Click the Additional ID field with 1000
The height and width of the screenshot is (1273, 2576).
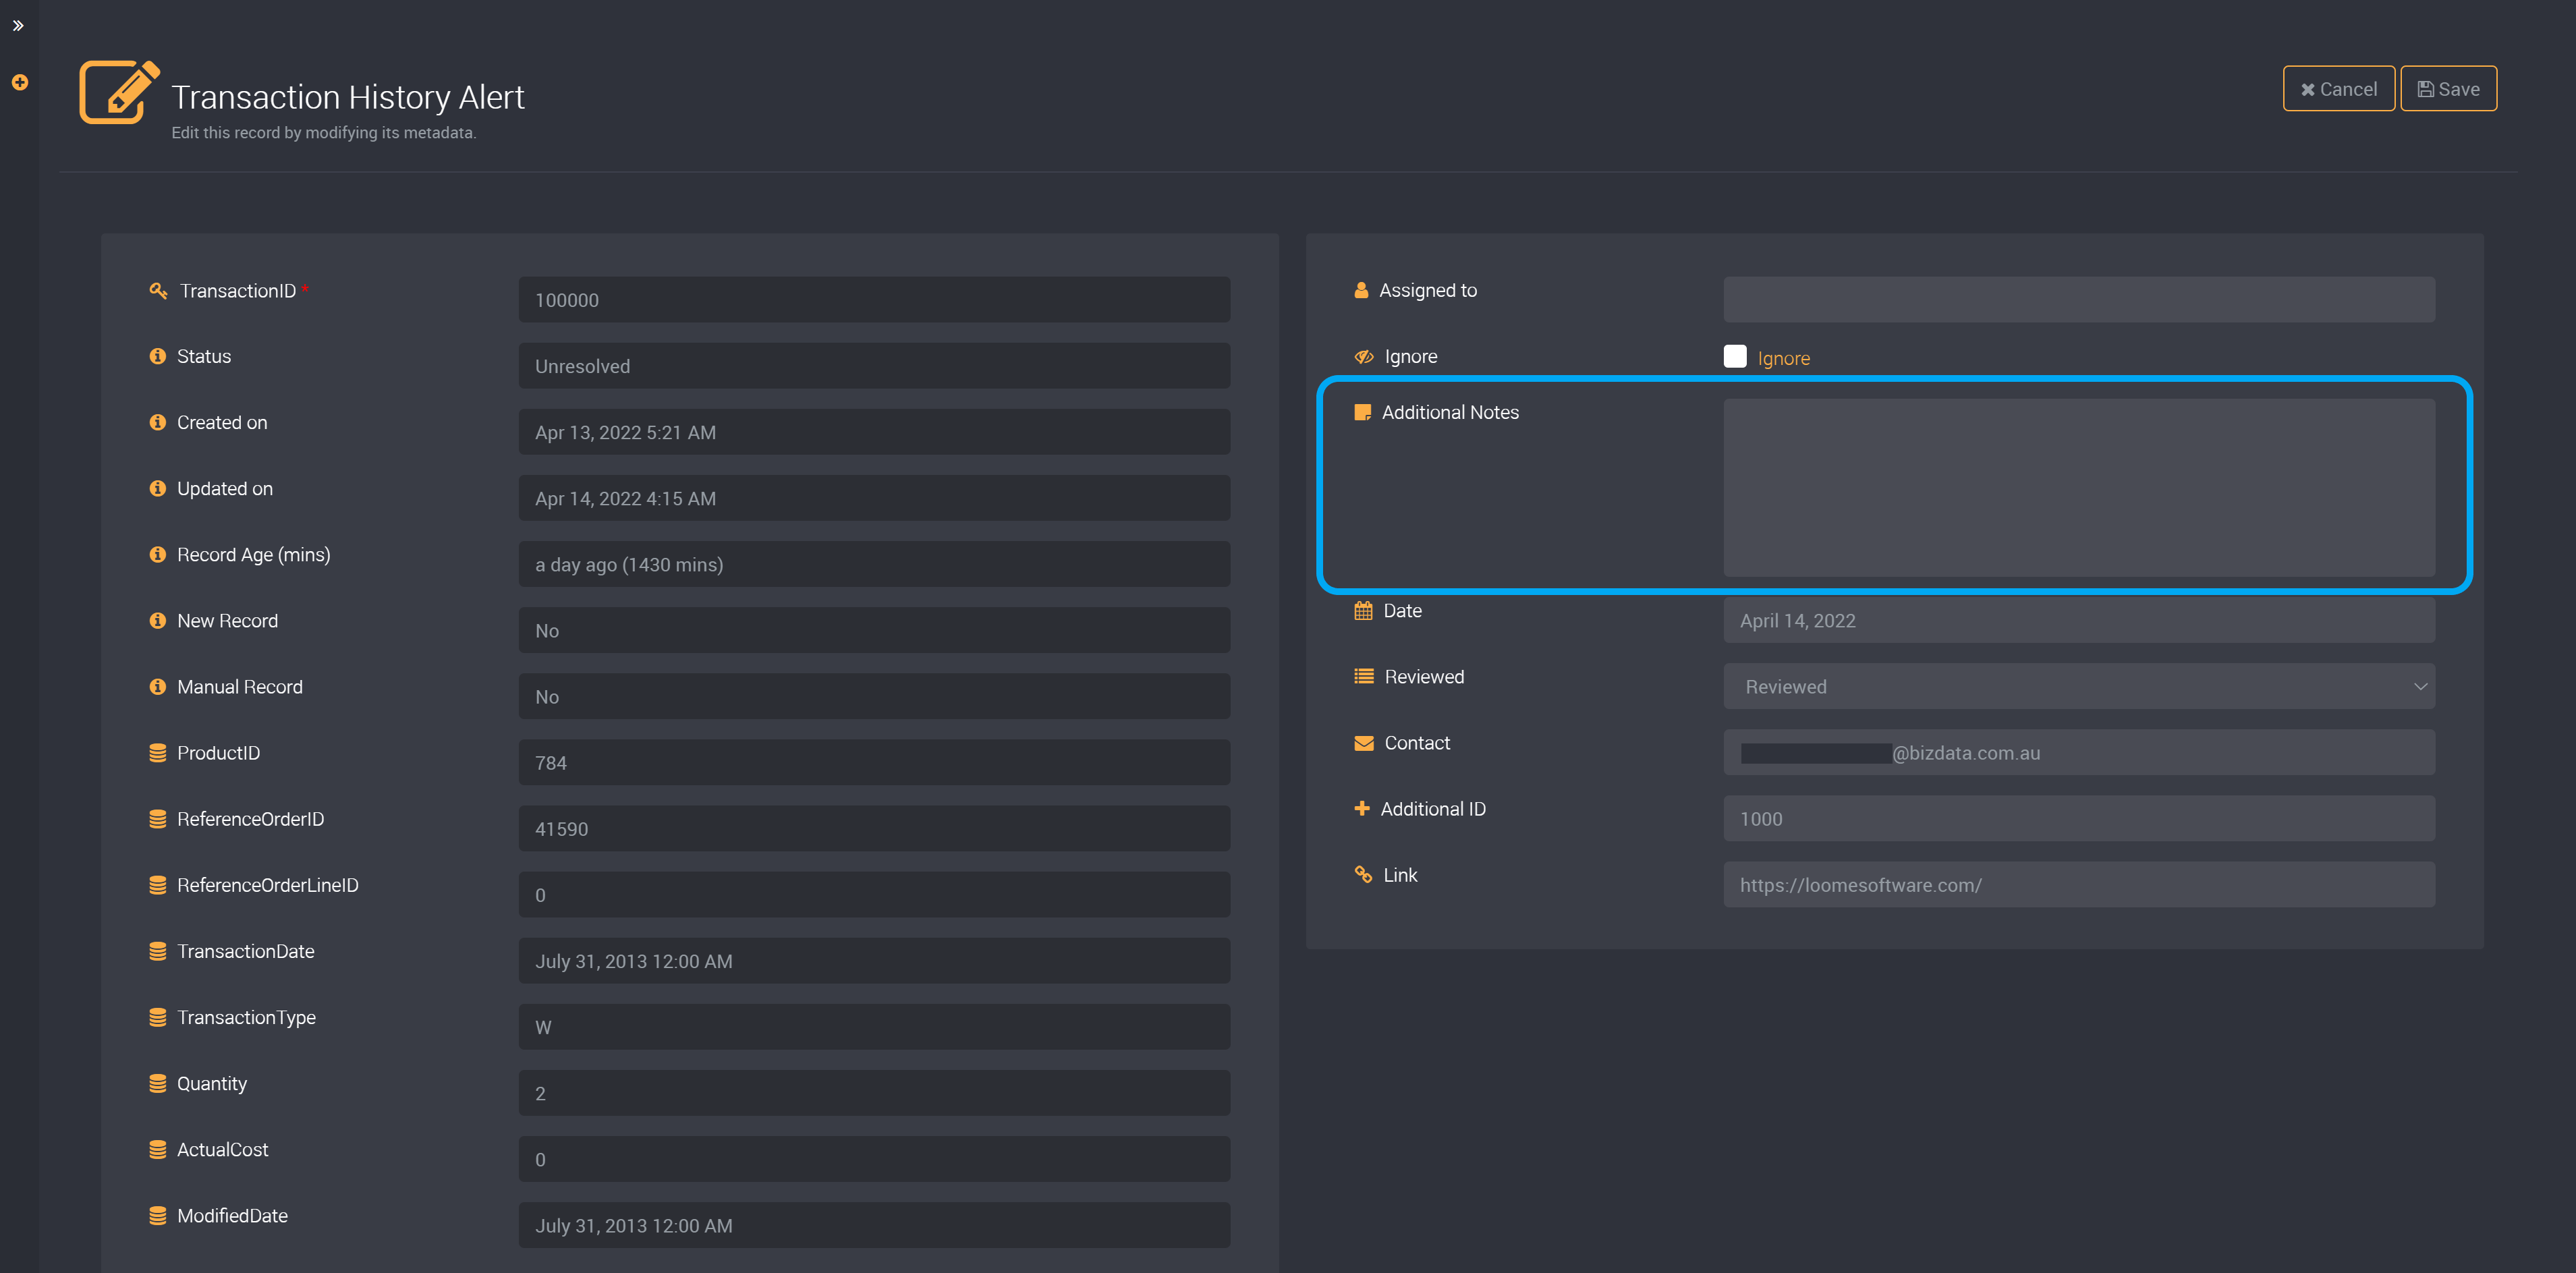[2079, 818]
